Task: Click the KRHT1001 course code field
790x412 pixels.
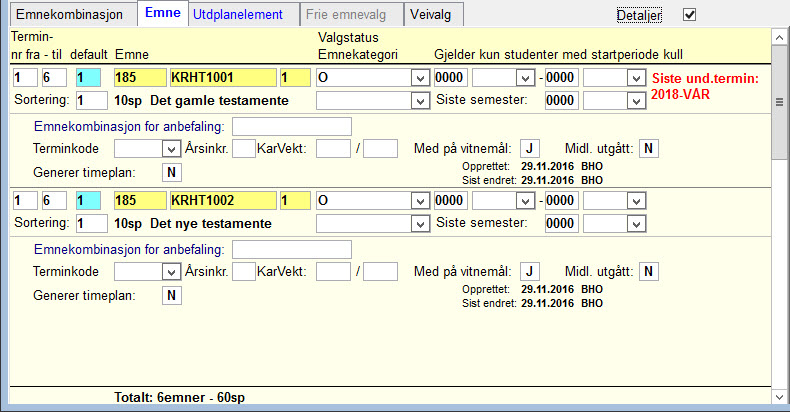Action: tap(223, 78)
